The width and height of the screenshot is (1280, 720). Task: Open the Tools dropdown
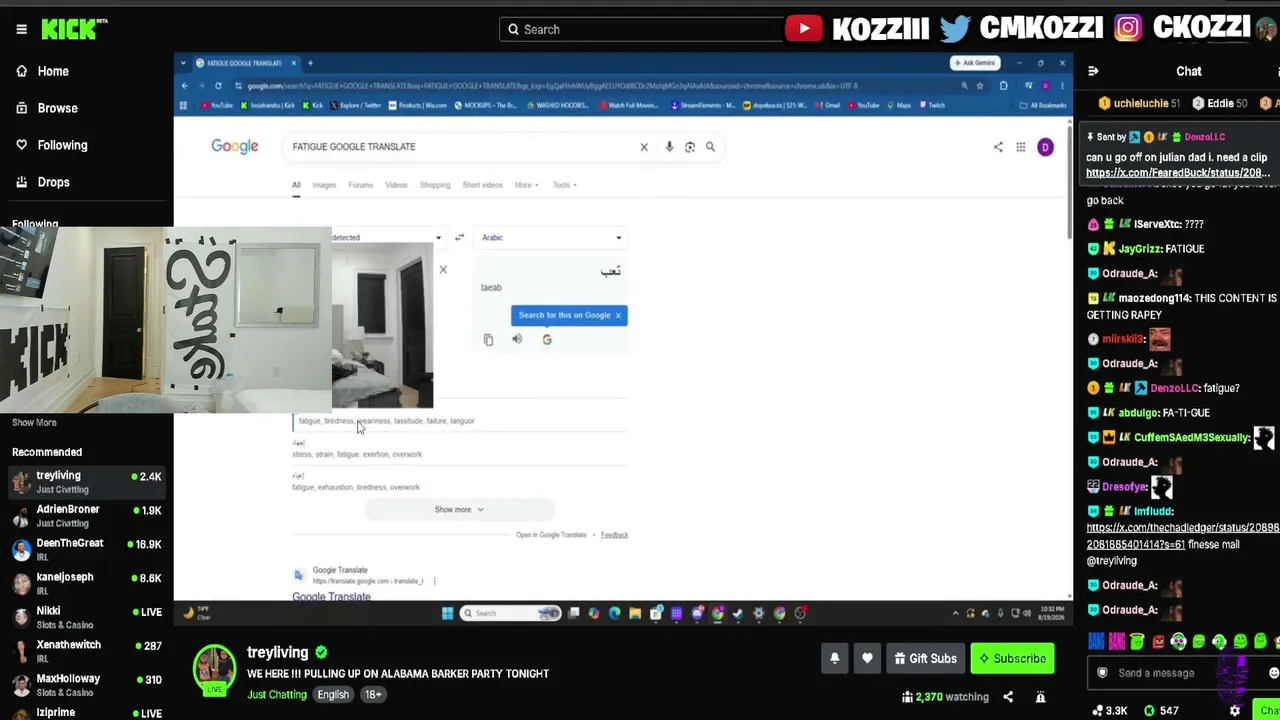pos(564,185)
